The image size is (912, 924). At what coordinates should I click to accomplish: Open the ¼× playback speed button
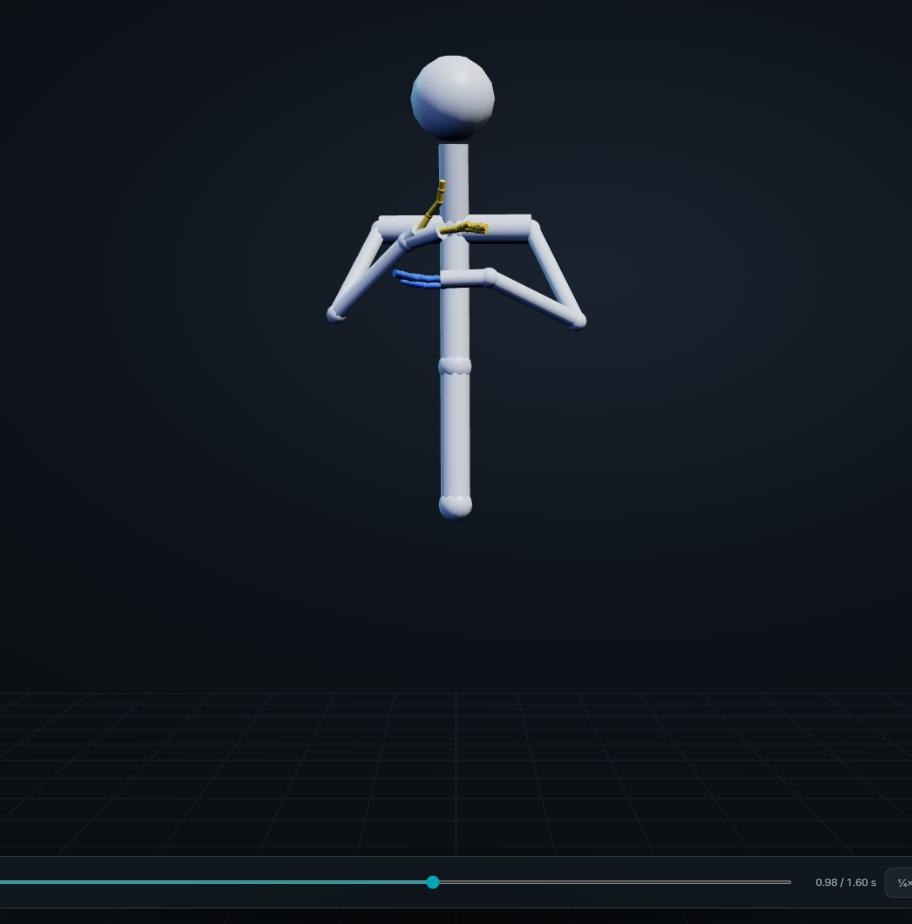[900, 883]
